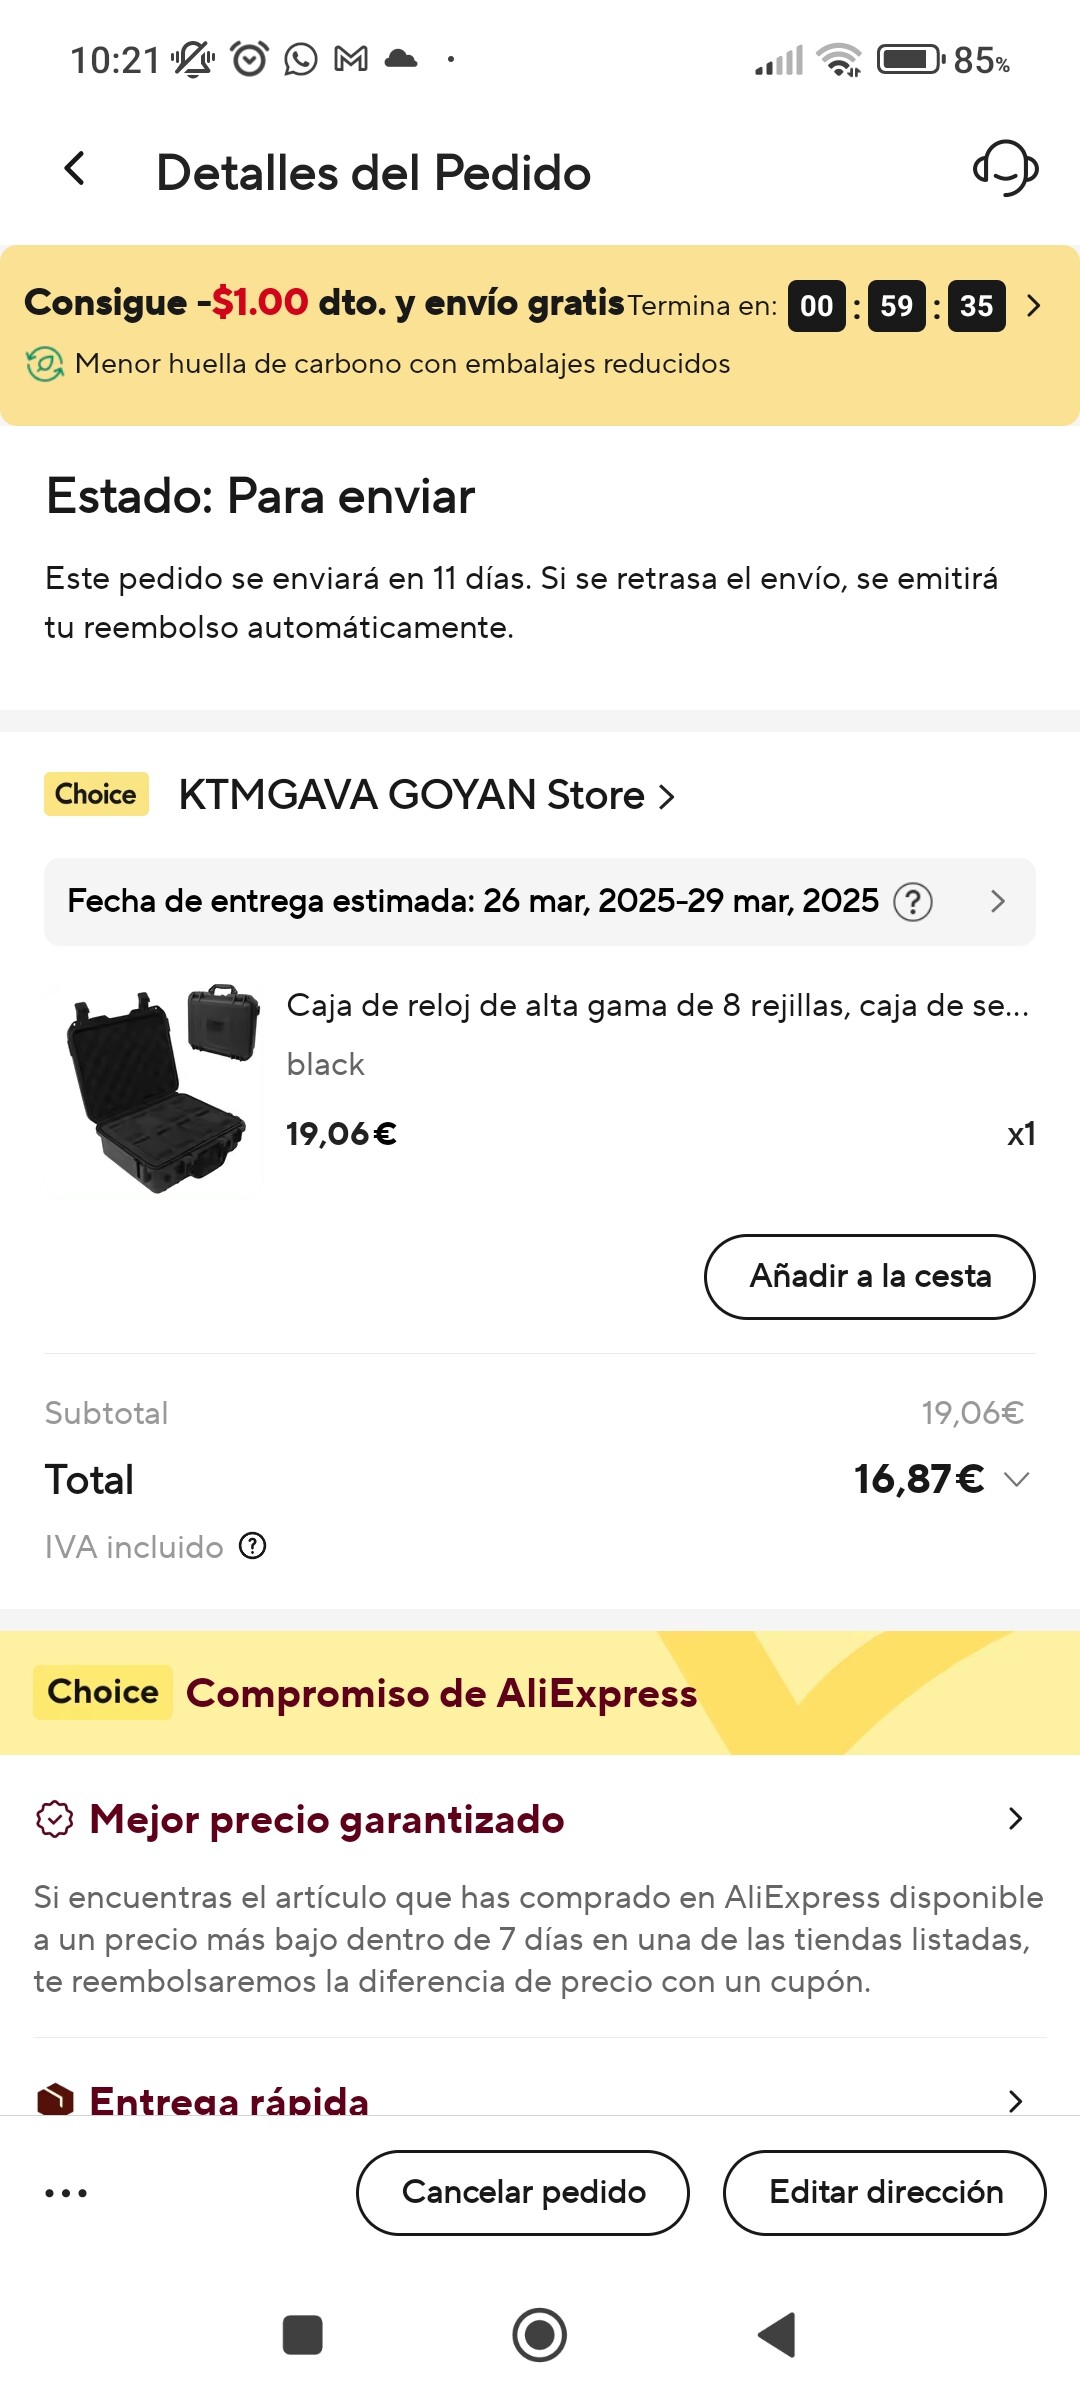Open the Caja de reloj product title
This screenshot has width=1080, height=2400.
[657, 1006]
